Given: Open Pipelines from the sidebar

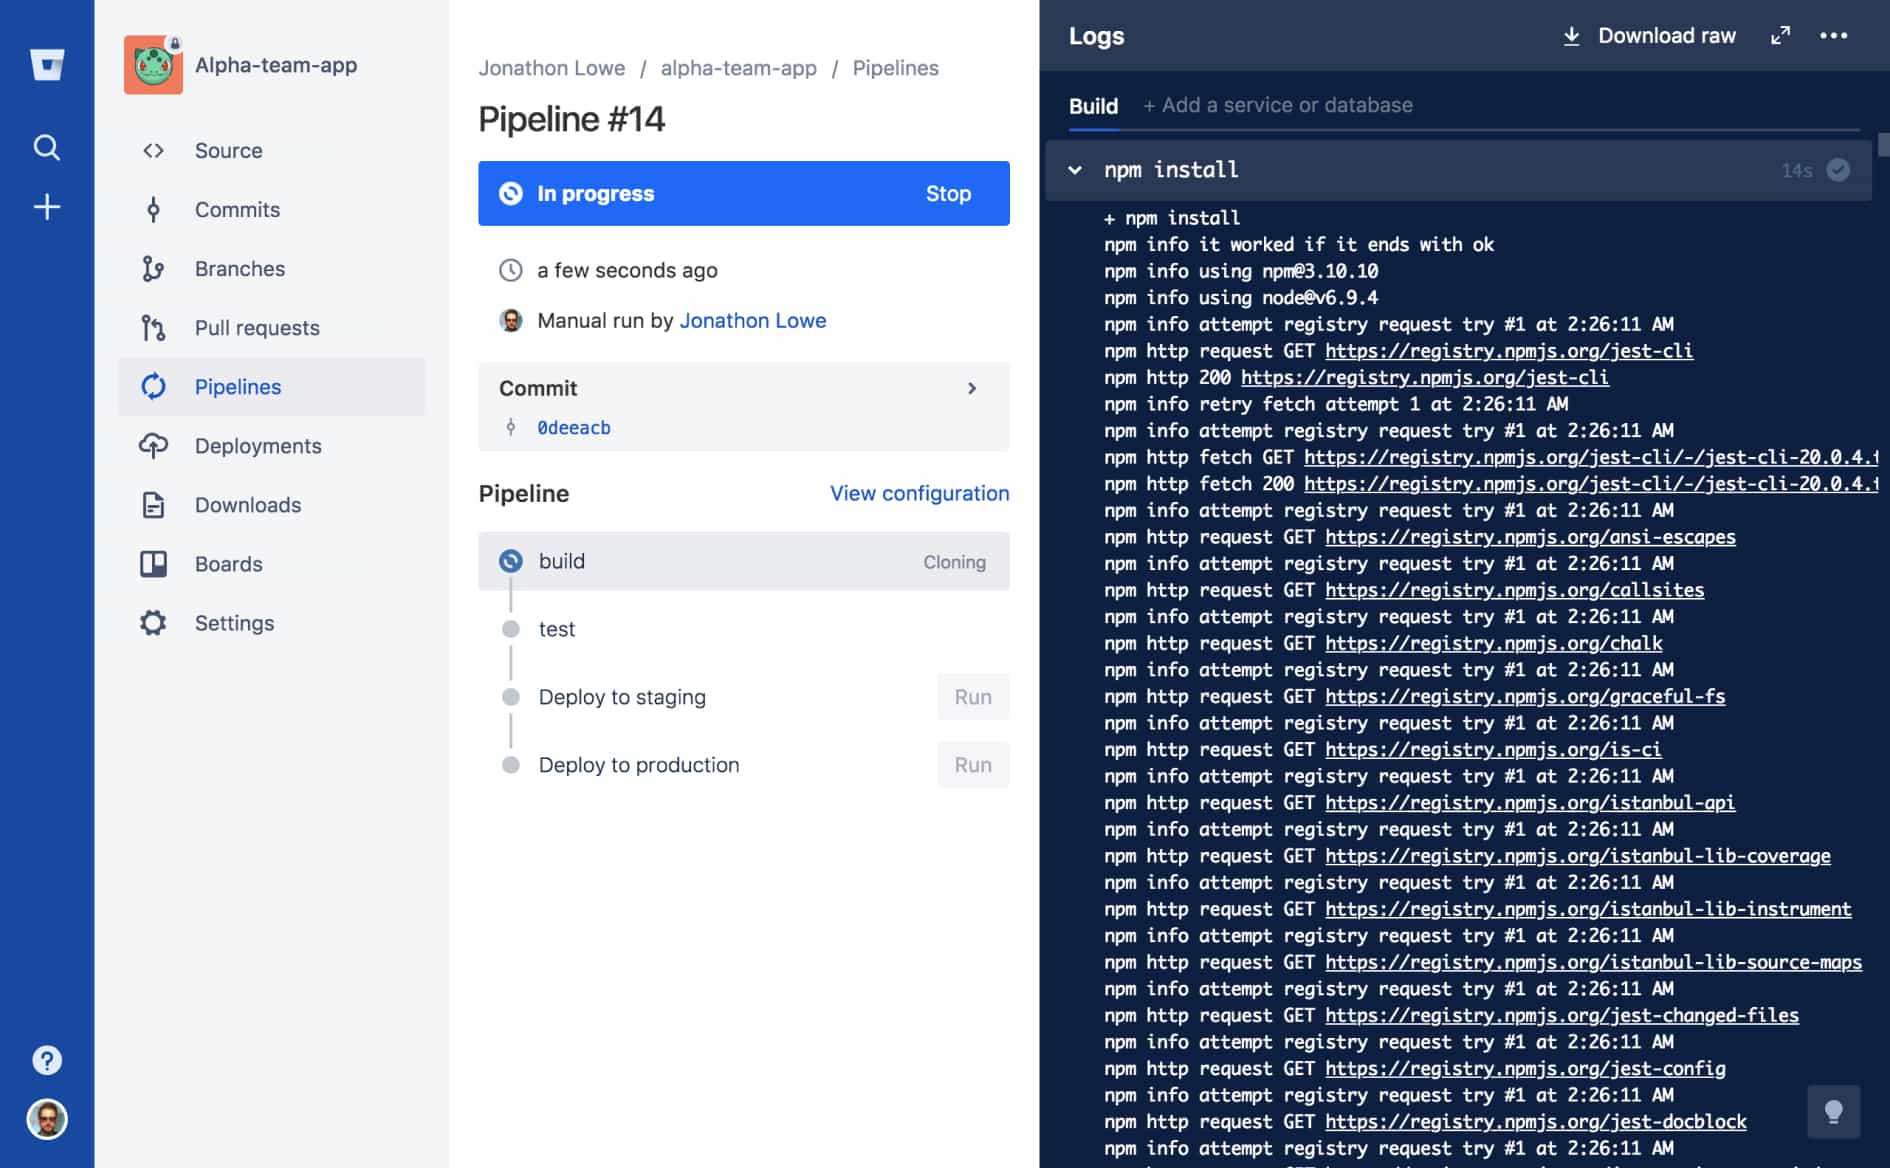Looking at the screenshot, I should coord(238,387).
